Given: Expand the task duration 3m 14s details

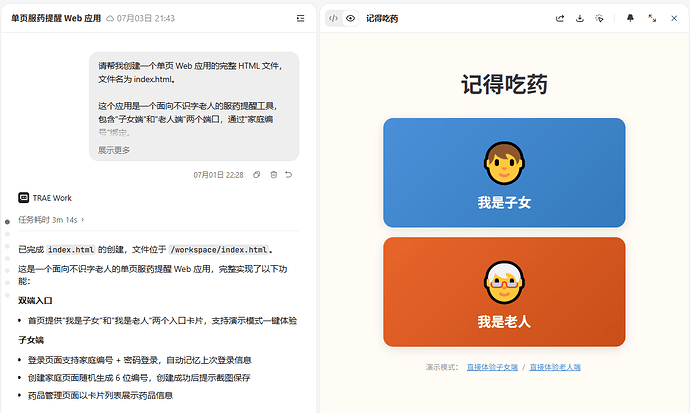Looking at the screenshot, I should [x=51, y=219].
